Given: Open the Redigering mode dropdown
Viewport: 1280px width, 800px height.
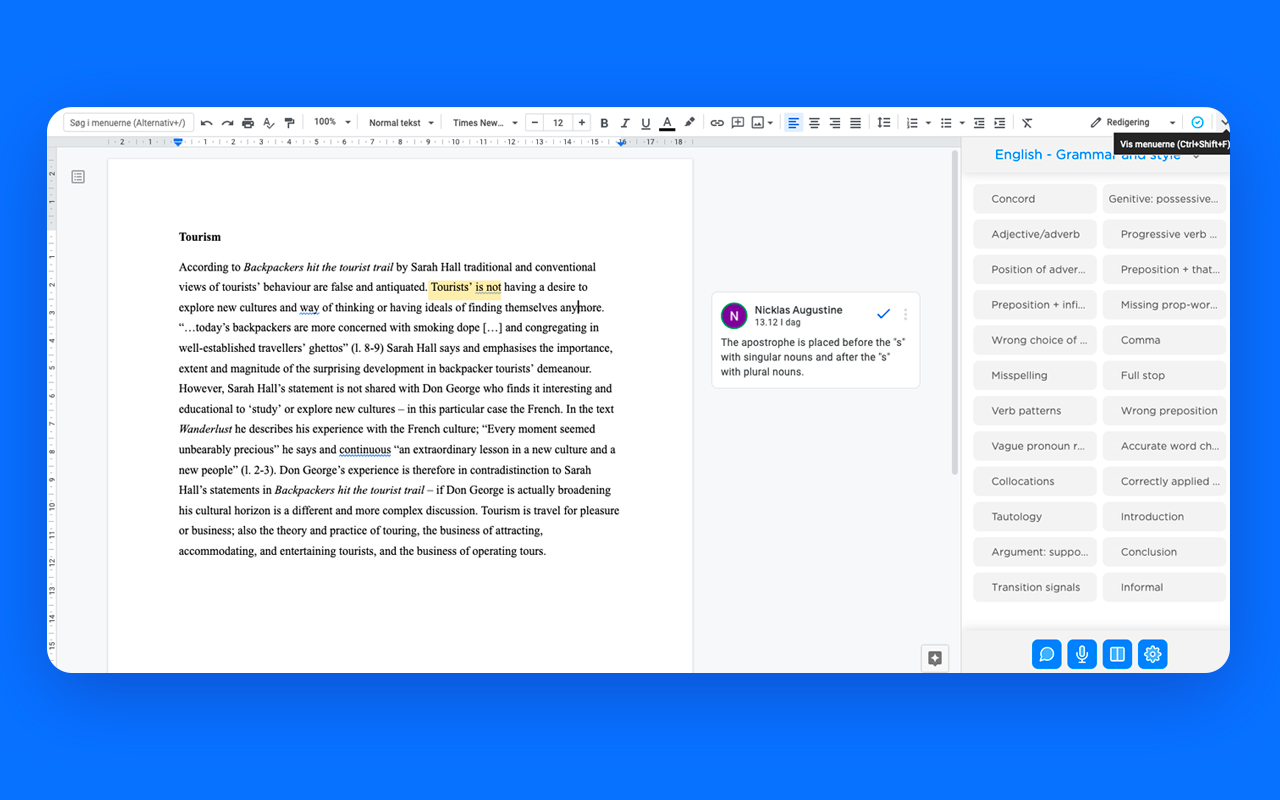Looking at the screenshot, I should 1133,123.
